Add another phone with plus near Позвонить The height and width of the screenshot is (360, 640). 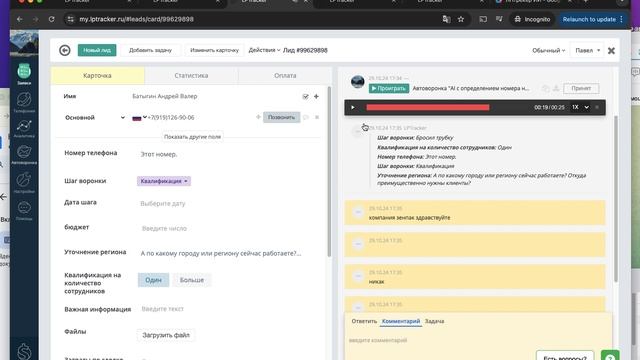point(258,117)
